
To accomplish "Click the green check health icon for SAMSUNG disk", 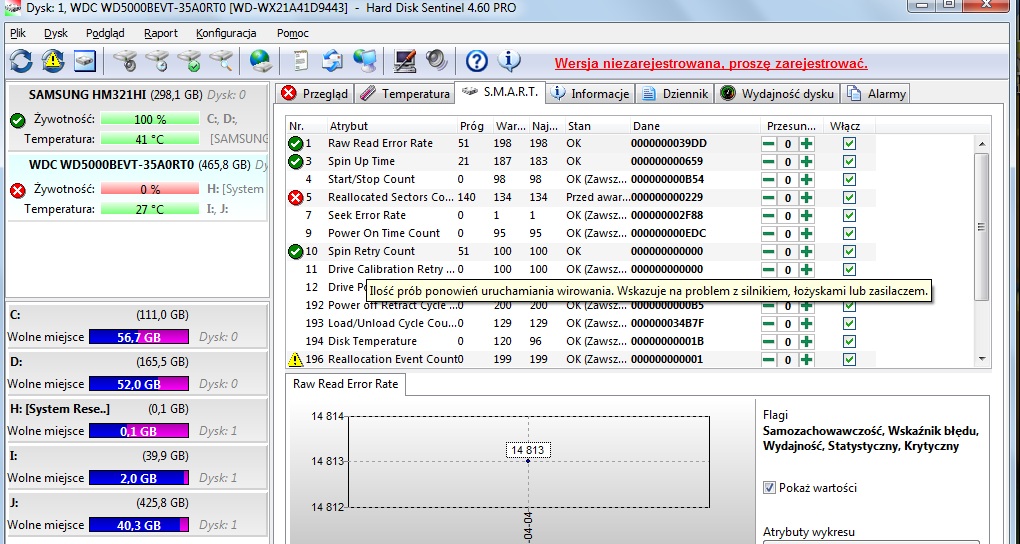I will point(18,120).
